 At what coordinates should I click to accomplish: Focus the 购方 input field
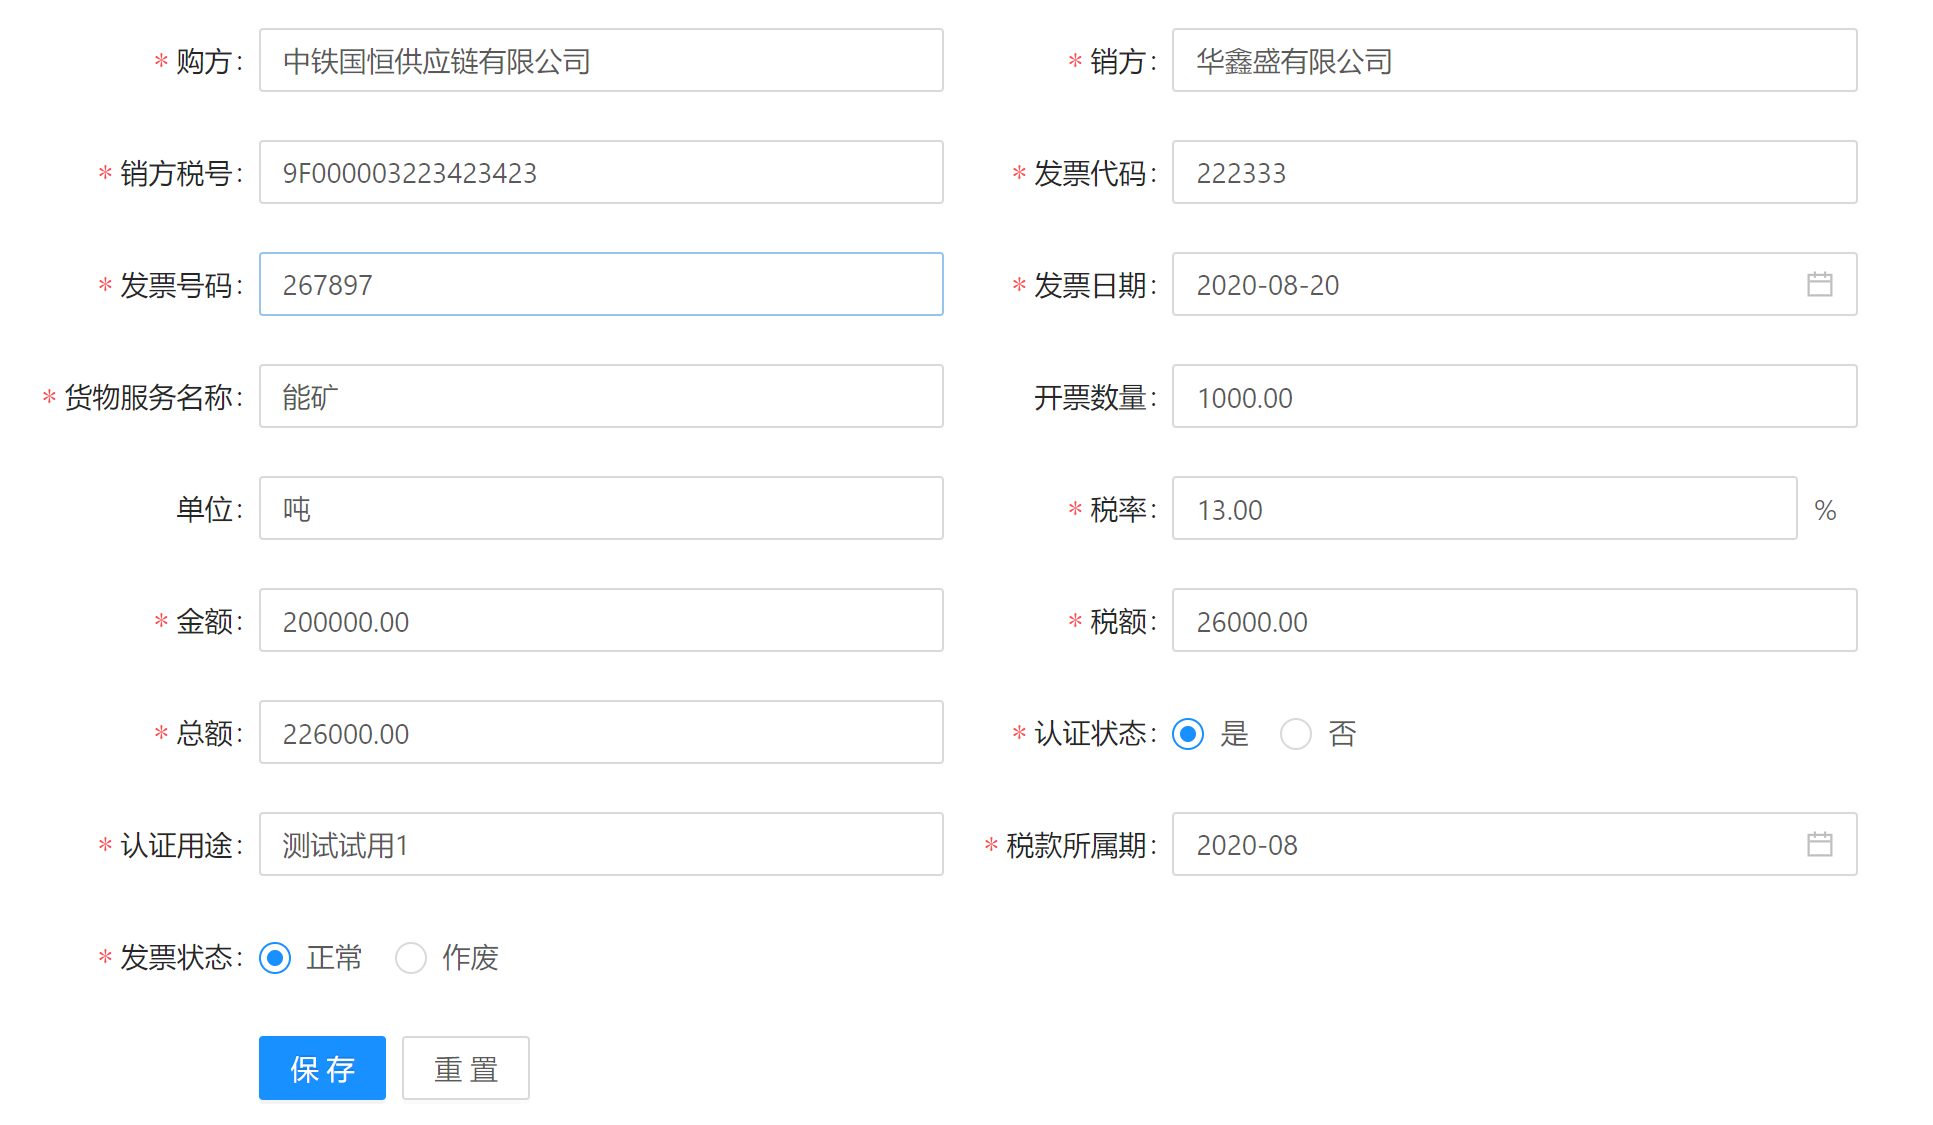click(x=600, y=61)
